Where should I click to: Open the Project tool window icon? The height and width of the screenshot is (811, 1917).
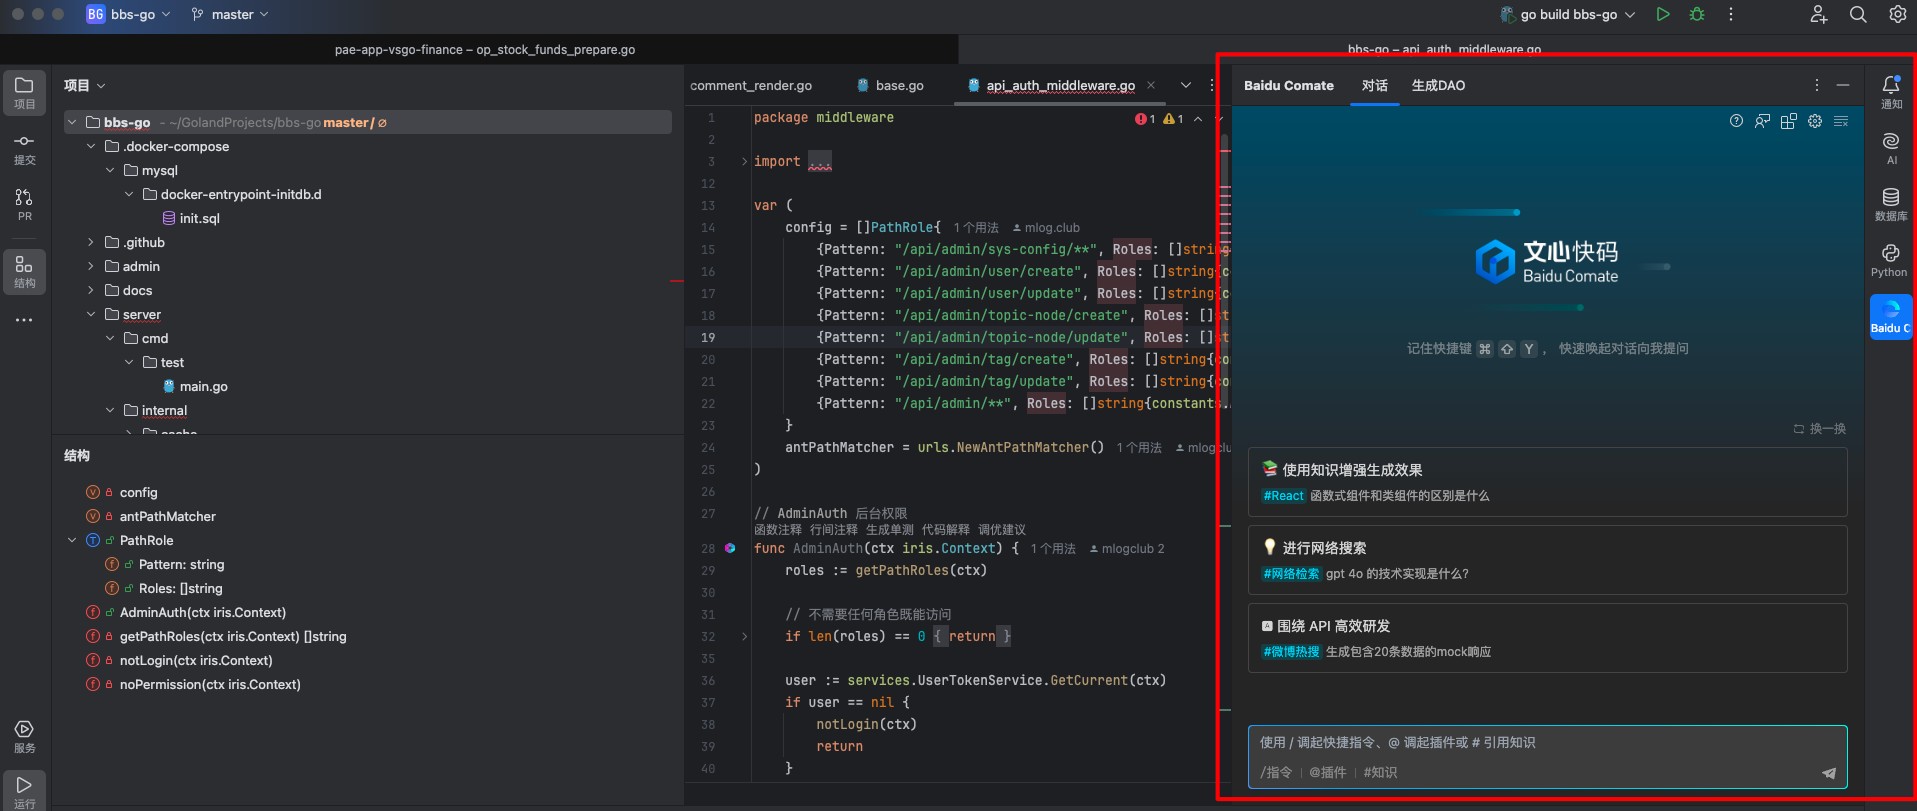point(24,92)
